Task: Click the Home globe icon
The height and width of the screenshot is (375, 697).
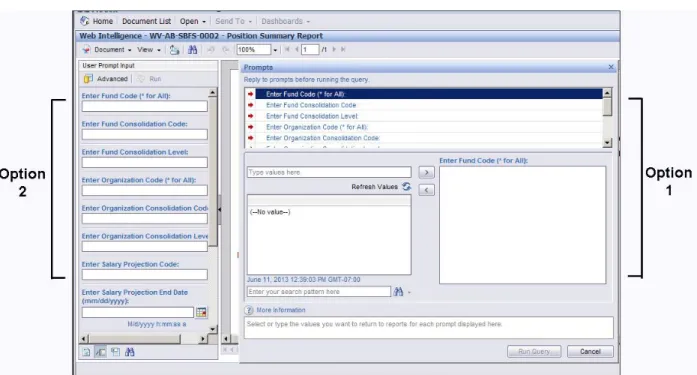Action: coord(84,21)
